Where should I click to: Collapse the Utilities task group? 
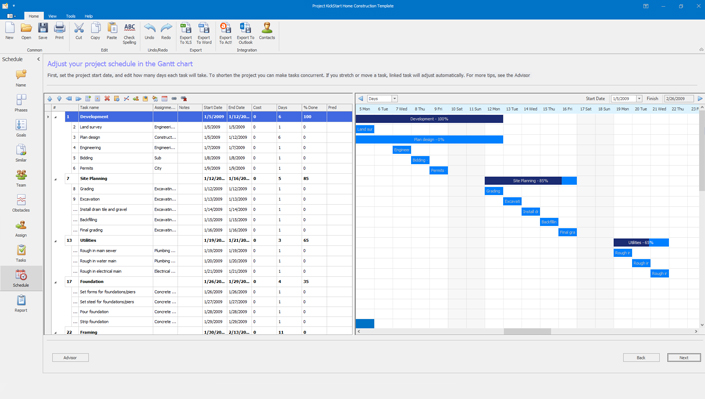[56, 241]
